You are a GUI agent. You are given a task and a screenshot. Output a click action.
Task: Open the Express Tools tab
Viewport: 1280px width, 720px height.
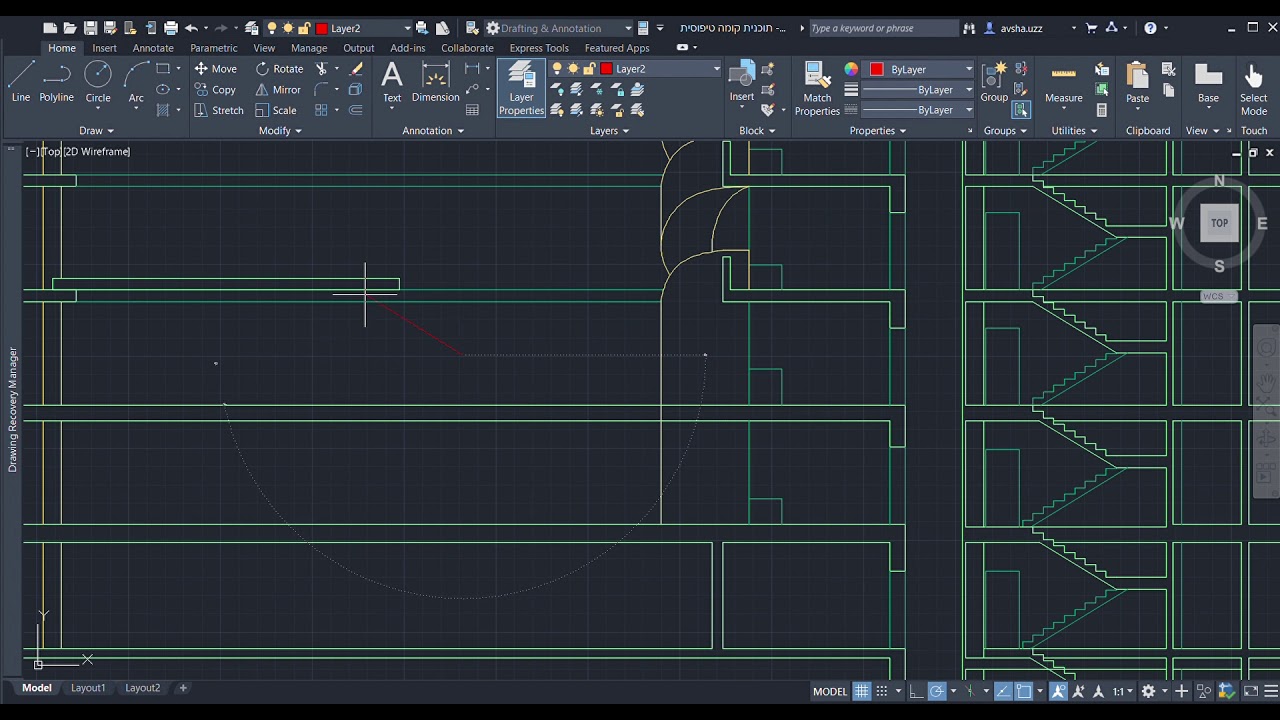(539, 48)
